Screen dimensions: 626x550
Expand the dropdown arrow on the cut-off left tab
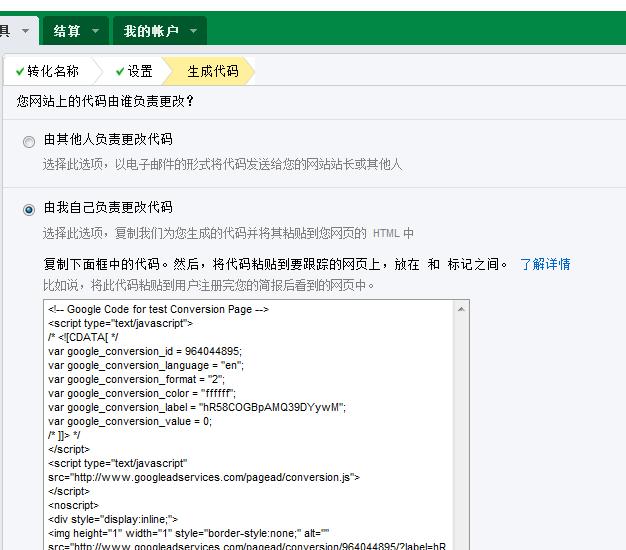25,31
